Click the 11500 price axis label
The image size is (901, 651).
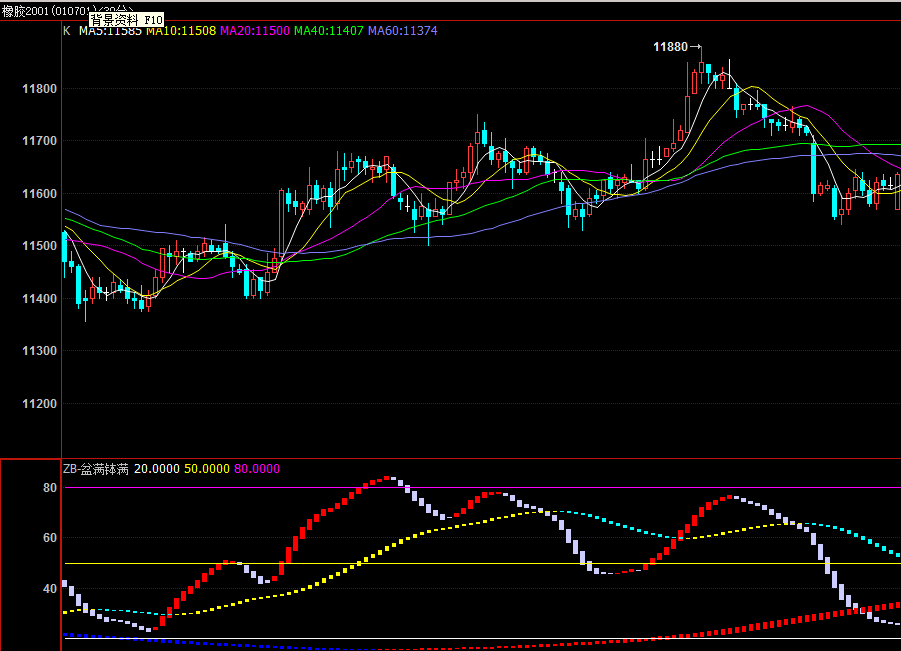point(40,246)
